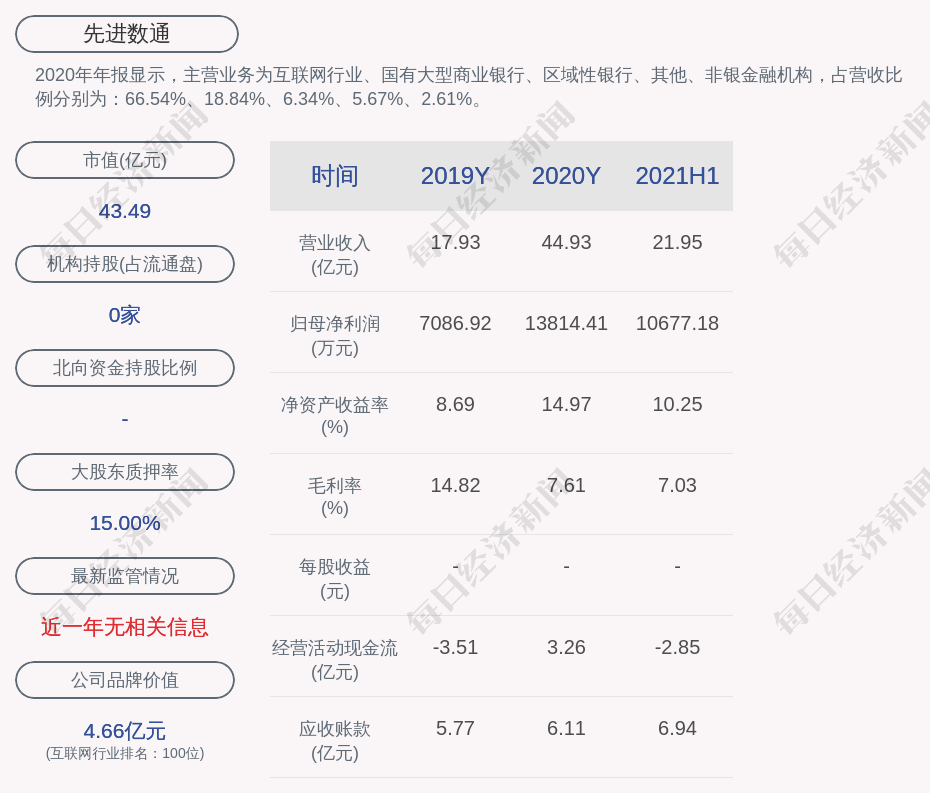Click the market value figure 43.49

125,211
